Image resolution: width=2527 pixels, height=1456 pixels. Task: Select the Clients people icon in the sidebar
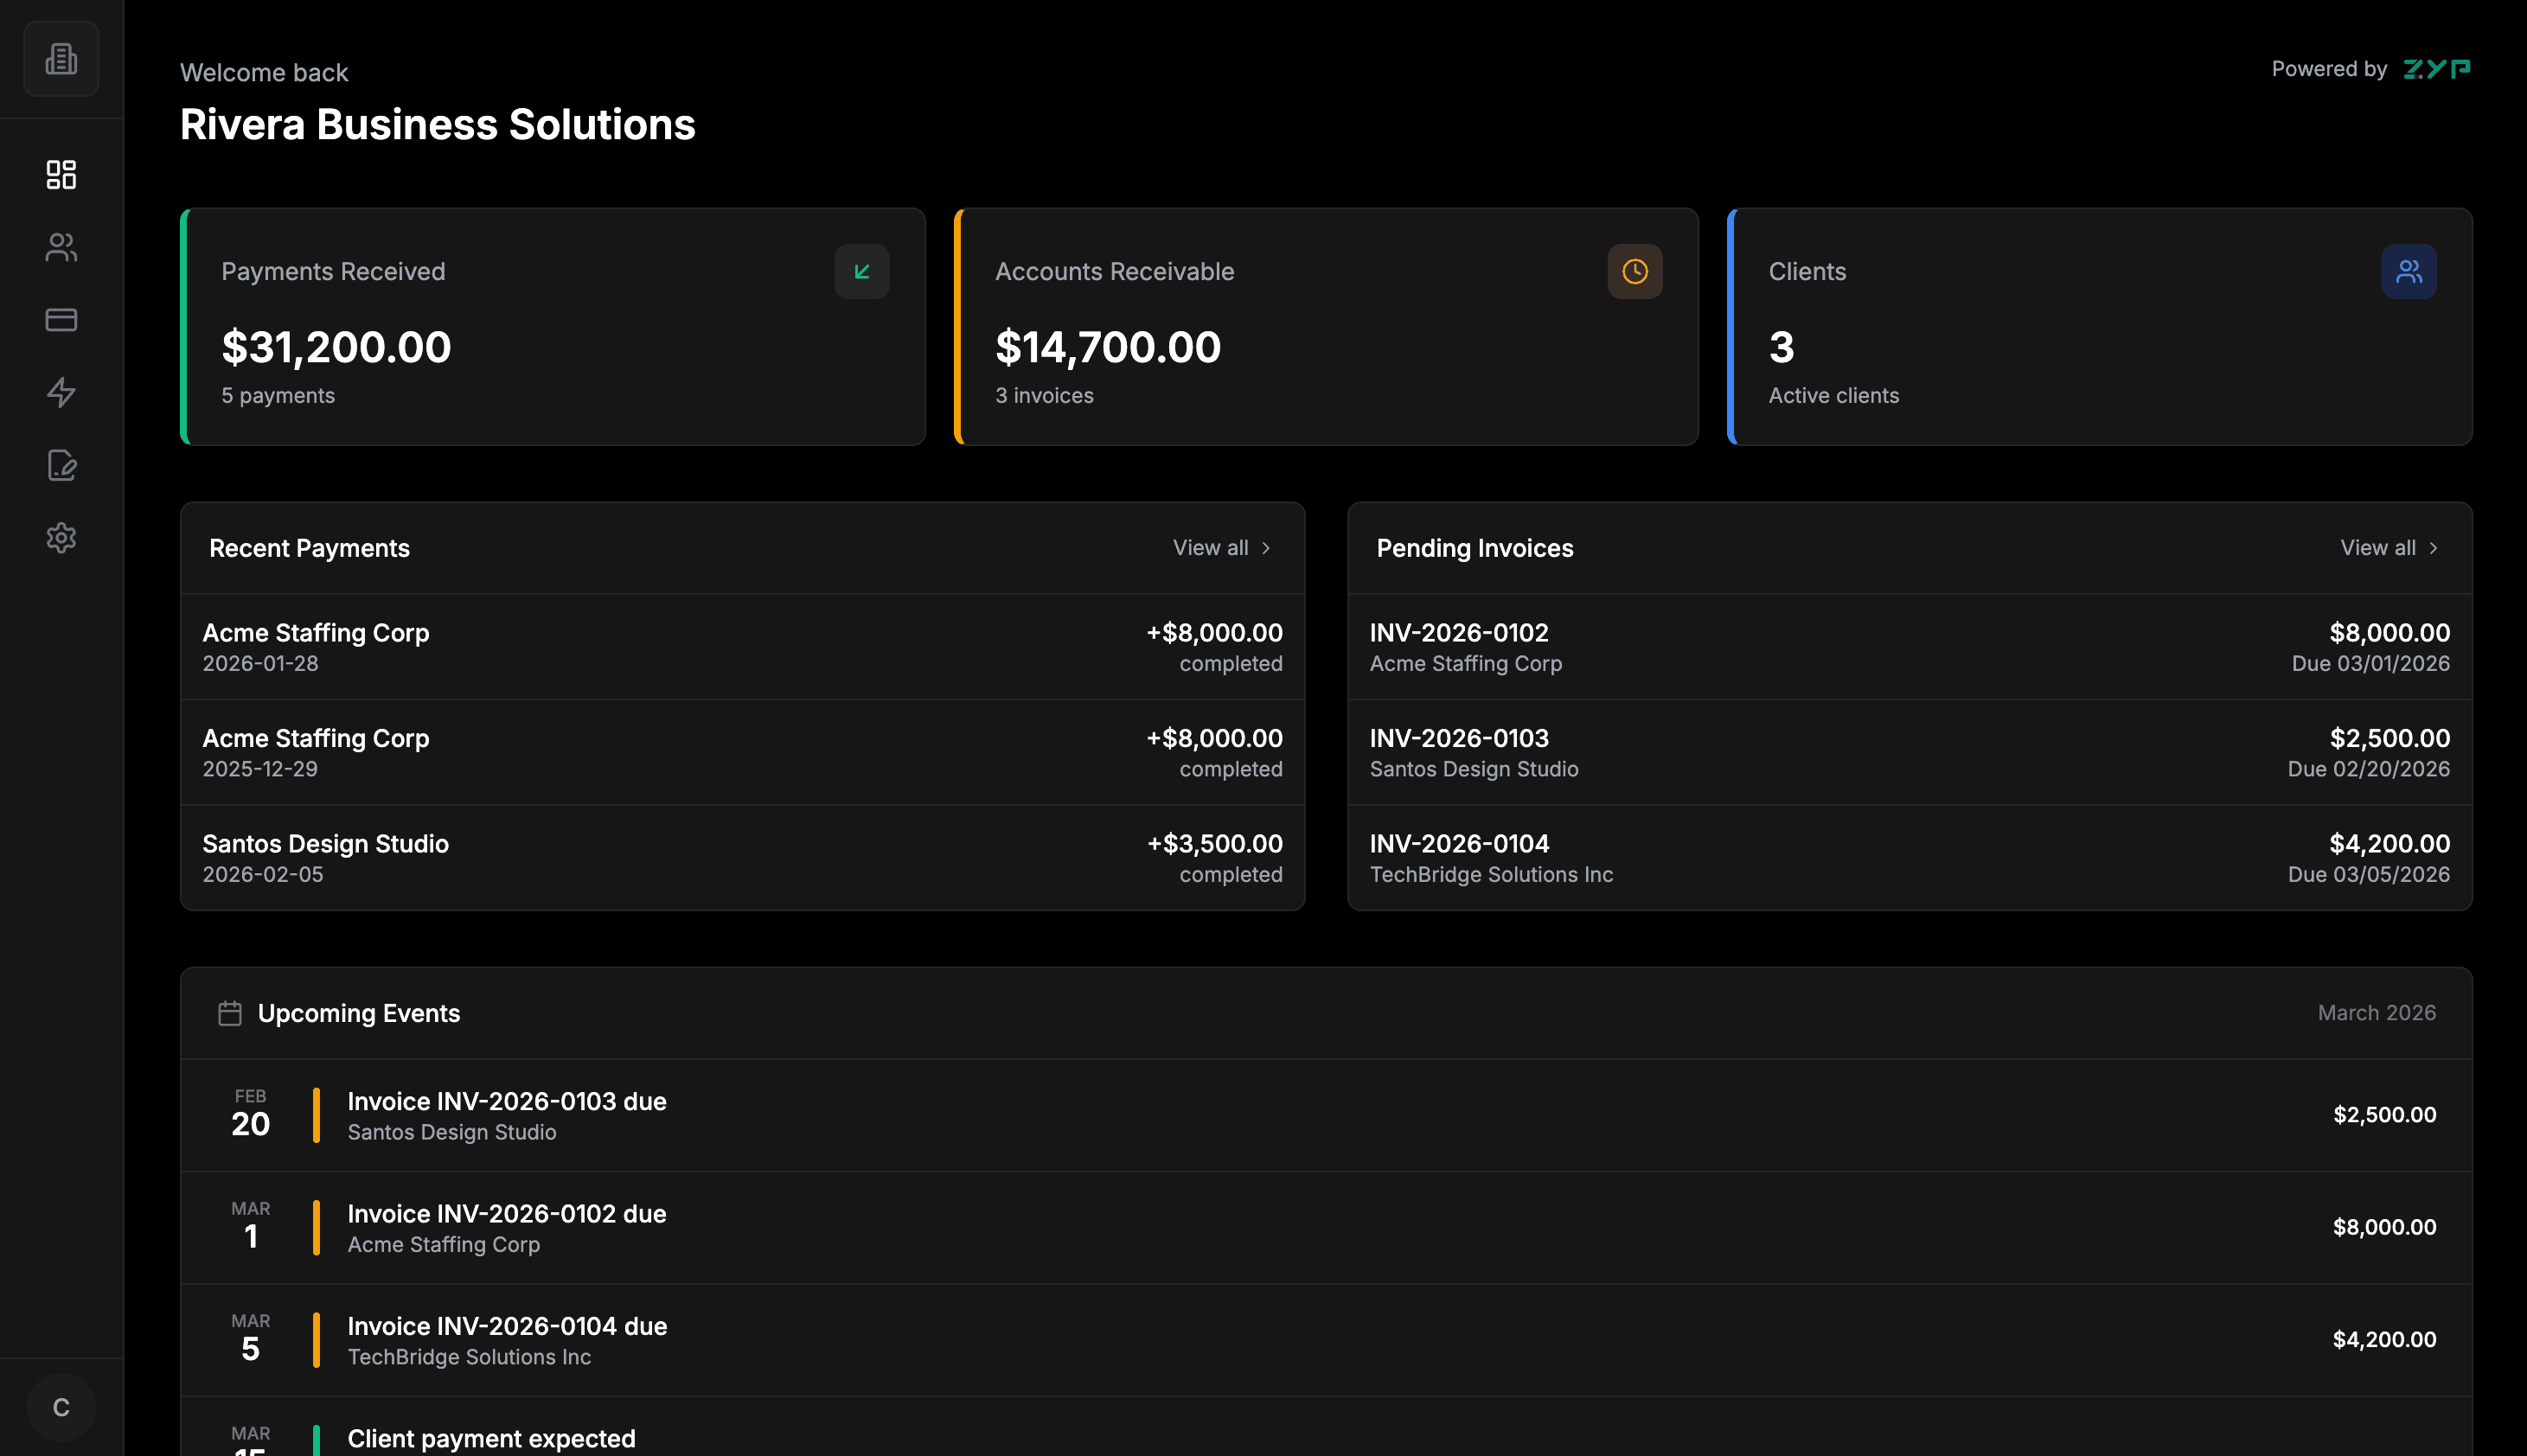click(x=61, y=247)
